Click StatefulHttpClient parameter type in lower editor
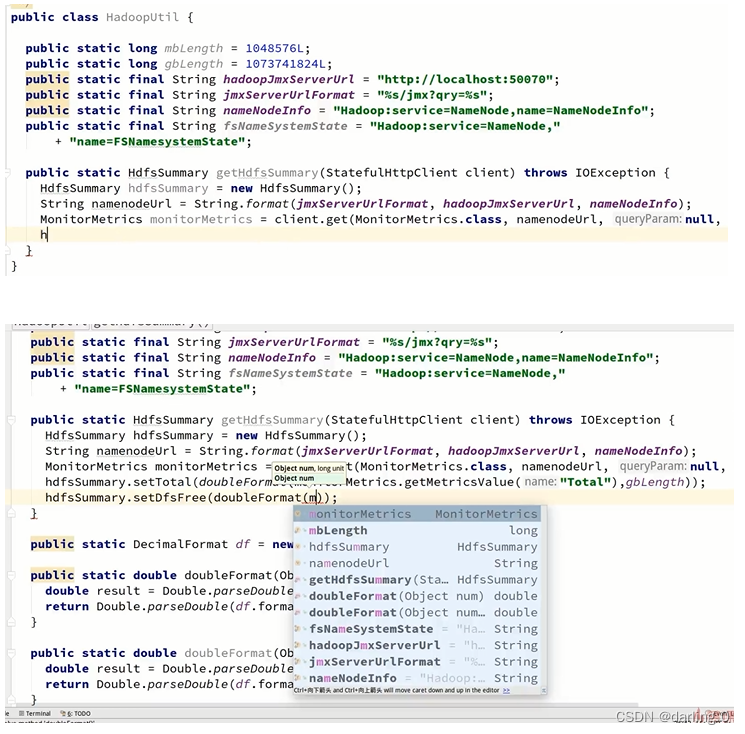 [x=397, y=420]
